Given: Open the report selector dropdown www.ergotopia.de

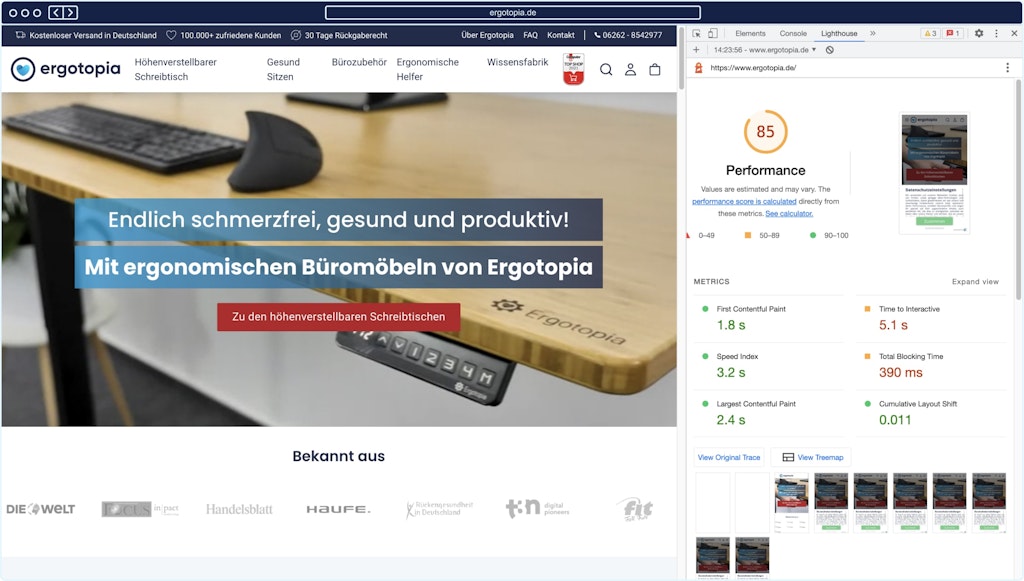Looking at the screenshot, I should [x=765, y=50].
